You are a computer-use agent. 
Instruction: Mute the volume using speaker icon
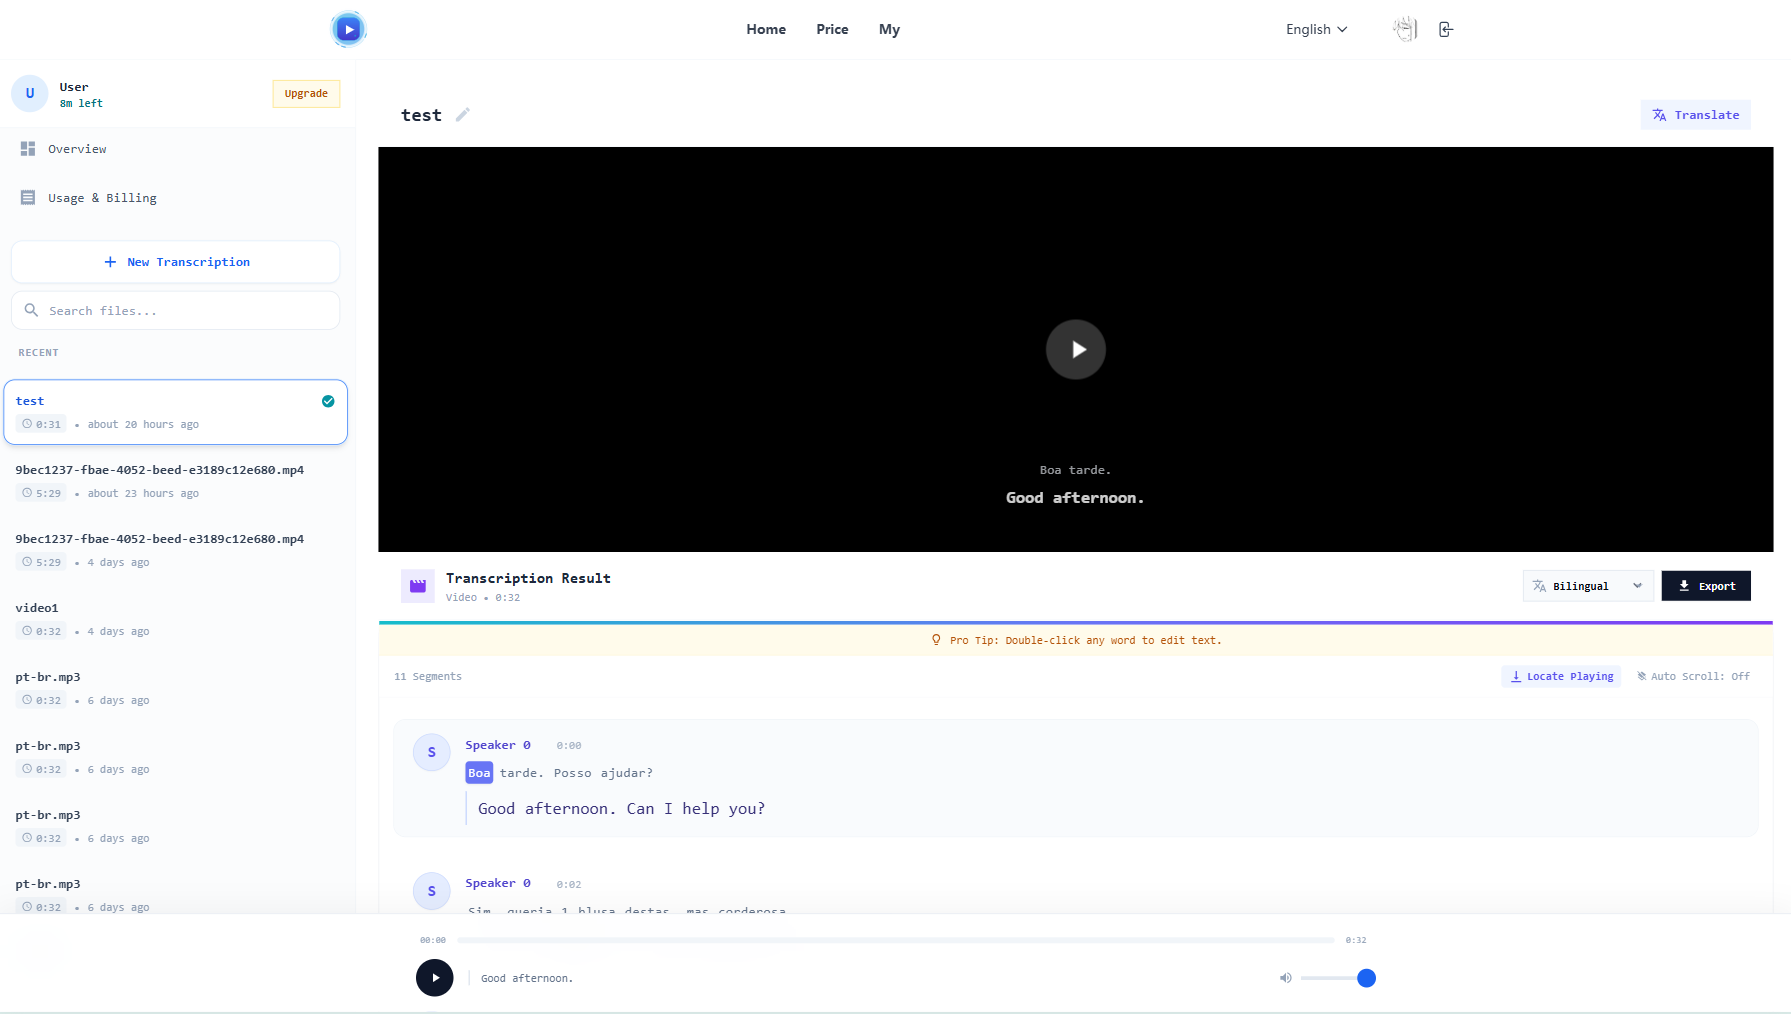[x=1285, y=978]
